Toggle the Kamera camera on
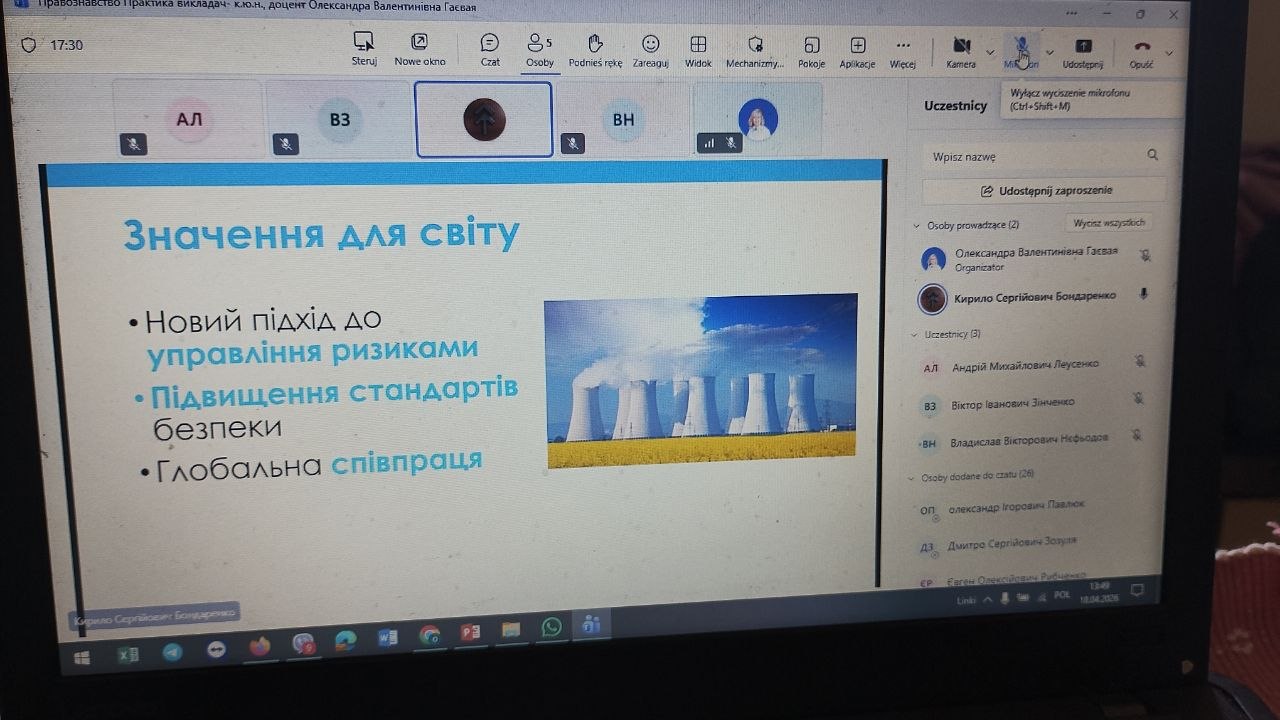Viewport: 1280px width, 720px height. [961, 47]
